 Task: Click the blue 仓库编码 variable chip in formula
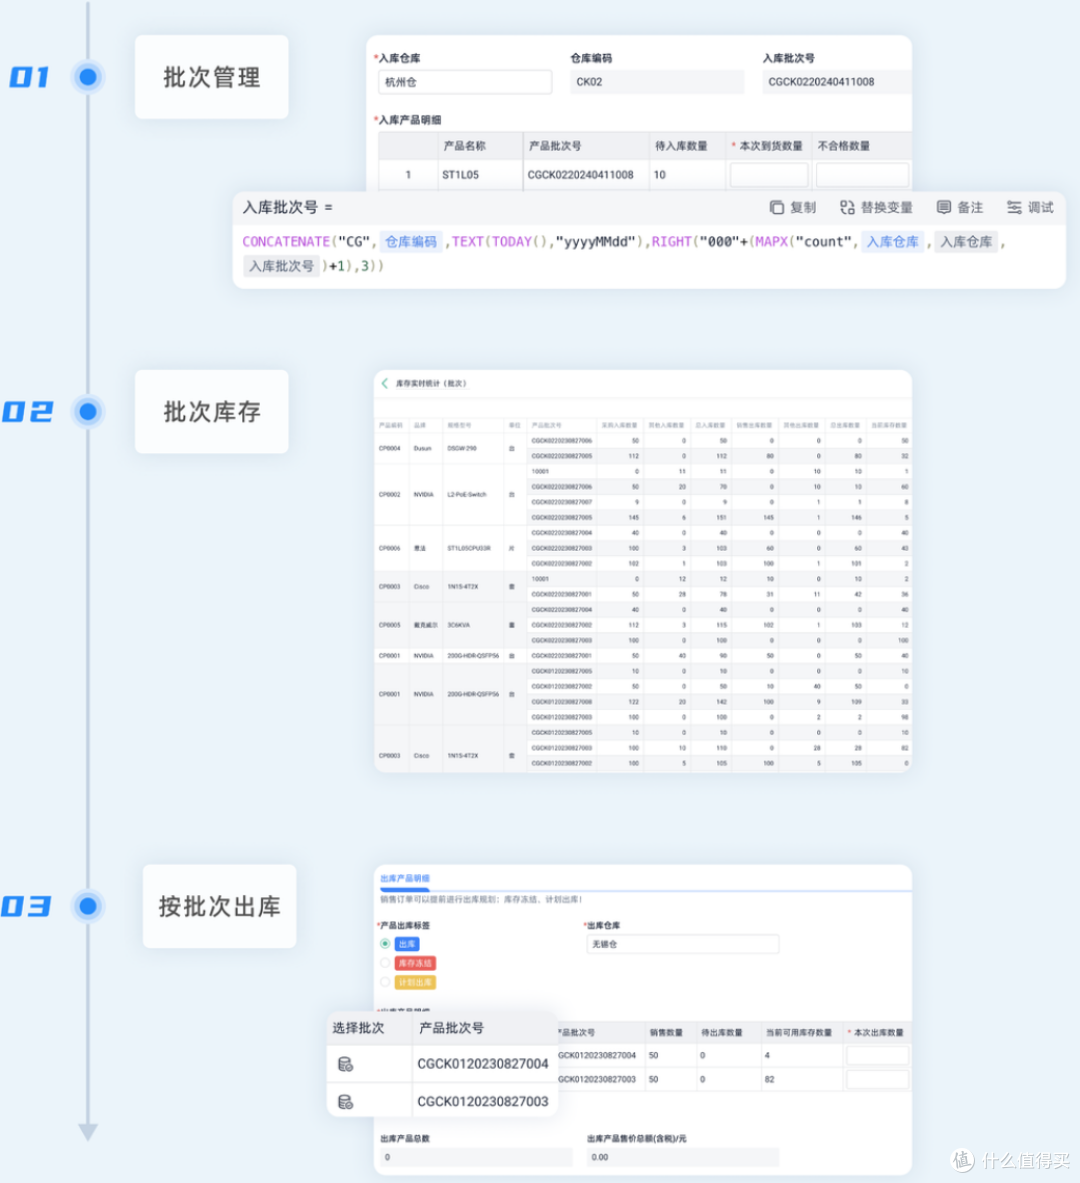click(x=411, y=241)
